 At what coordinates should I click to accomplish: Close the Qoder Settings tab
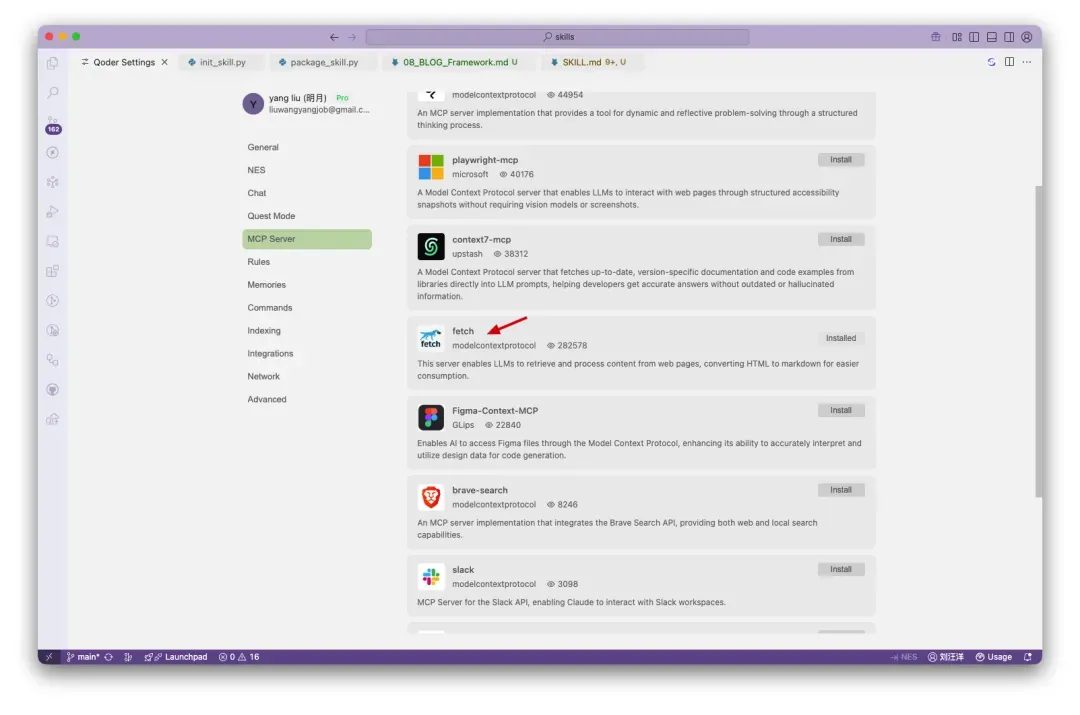(165, 62)
